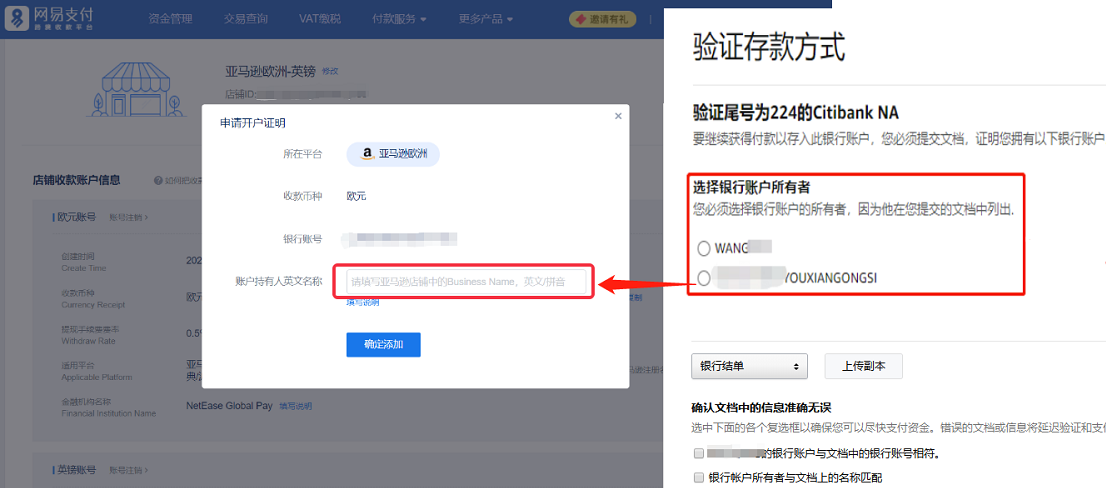Screen dimensions: 1106x488
Task: Select the YOUXIANGONGSI owner radio button
Action: coord(704,278)
